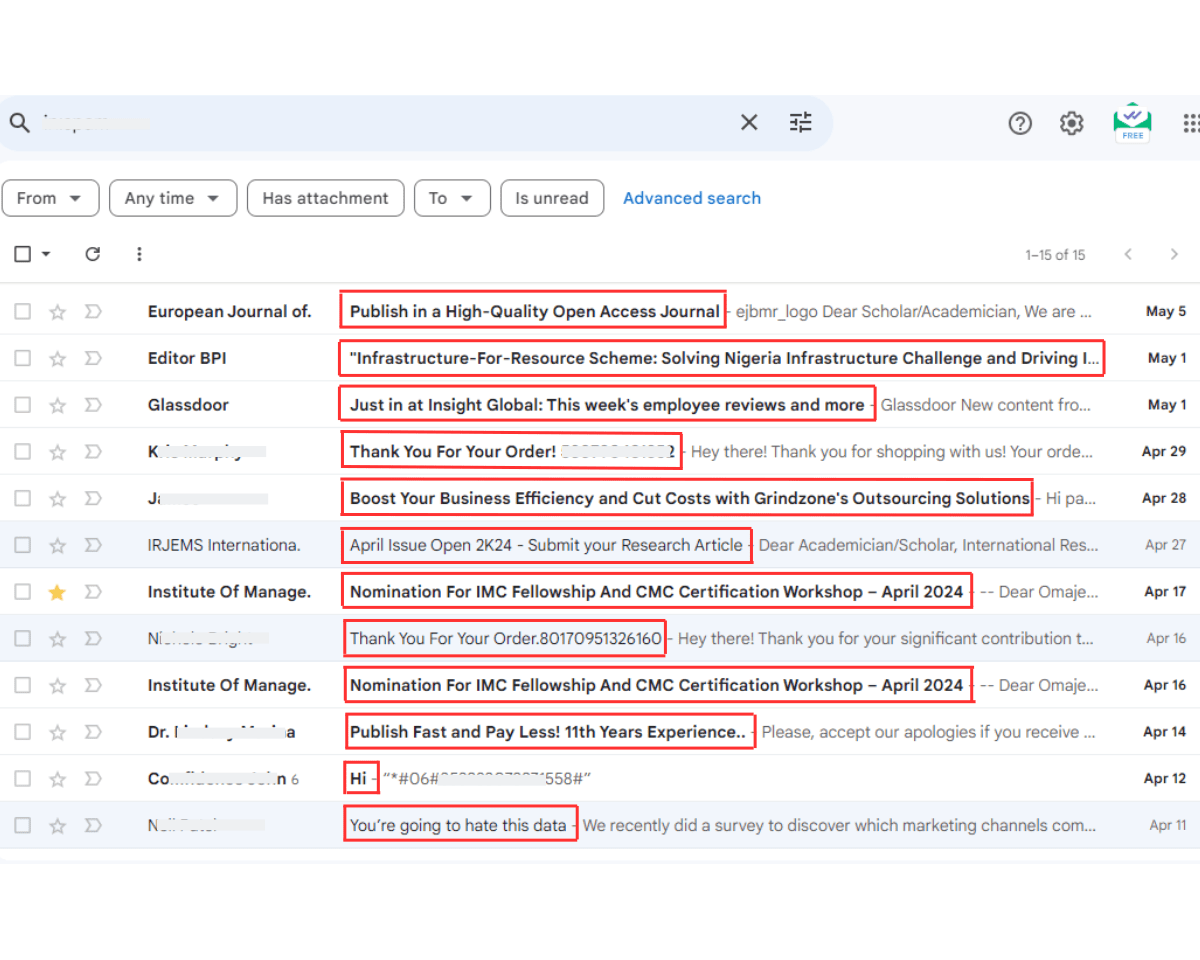Click the Refresh icon
The height and width of the screenshot is (960, 1200).
93,254
